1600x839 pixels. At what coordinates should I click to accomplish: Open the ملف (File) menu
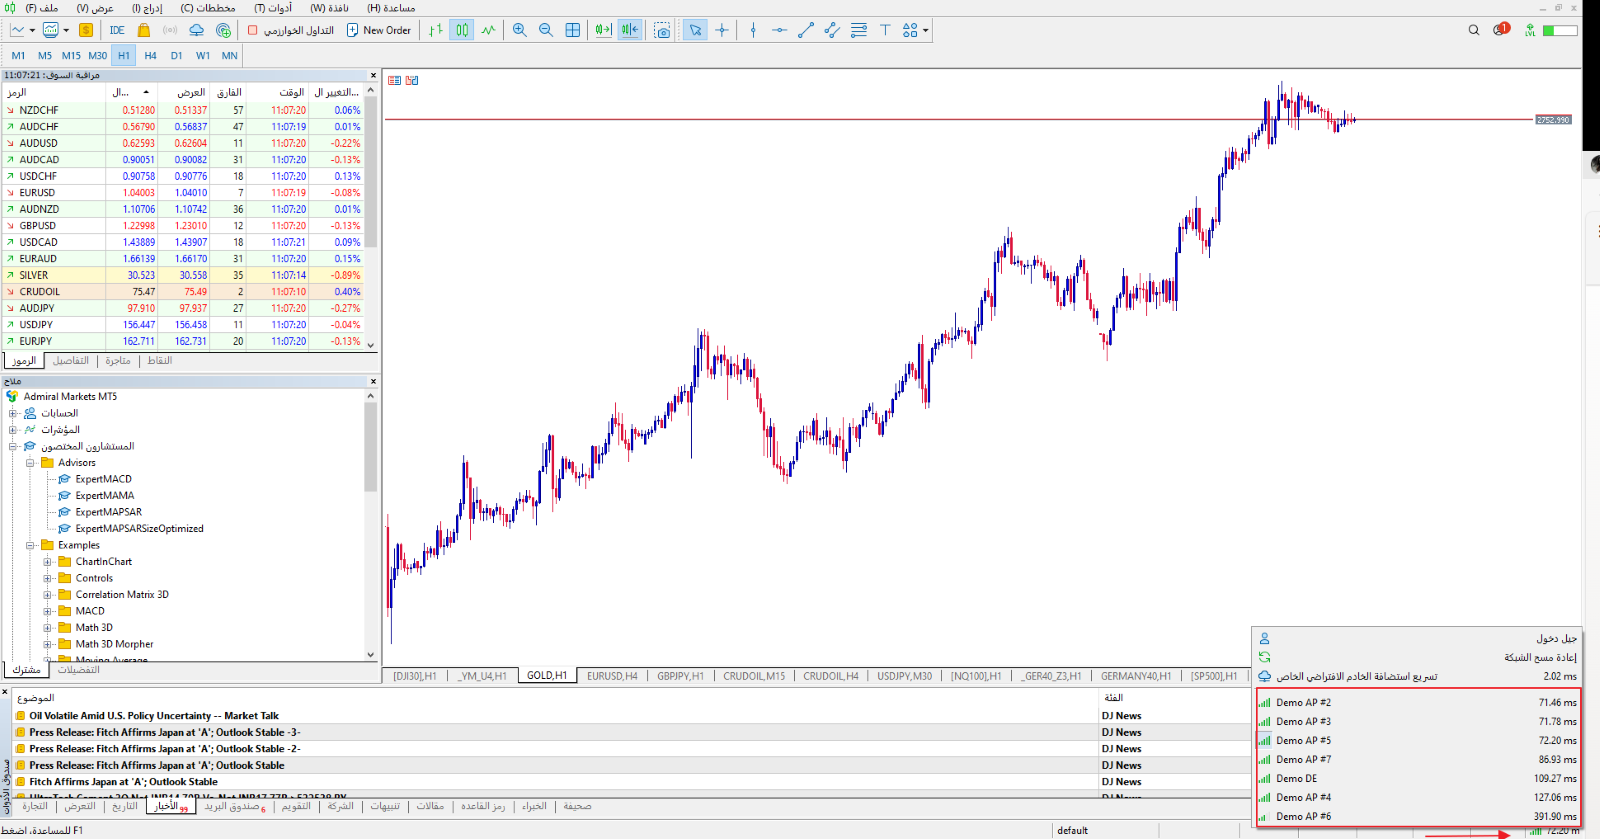[x=42, y=8]
